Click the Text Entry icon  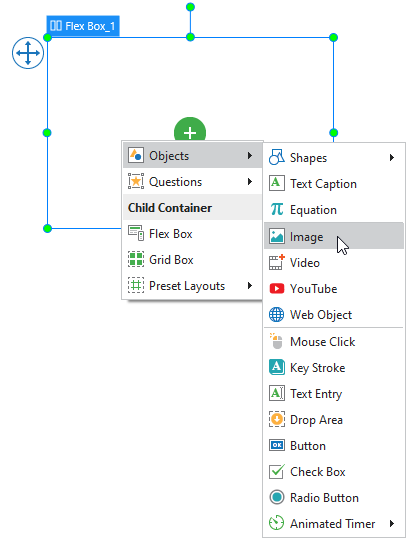[x=277, y=393]
